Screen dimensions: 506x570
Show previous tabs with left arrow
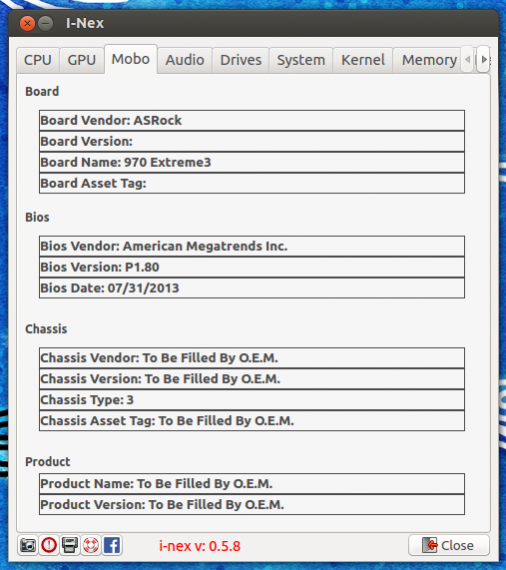[467, 59]
